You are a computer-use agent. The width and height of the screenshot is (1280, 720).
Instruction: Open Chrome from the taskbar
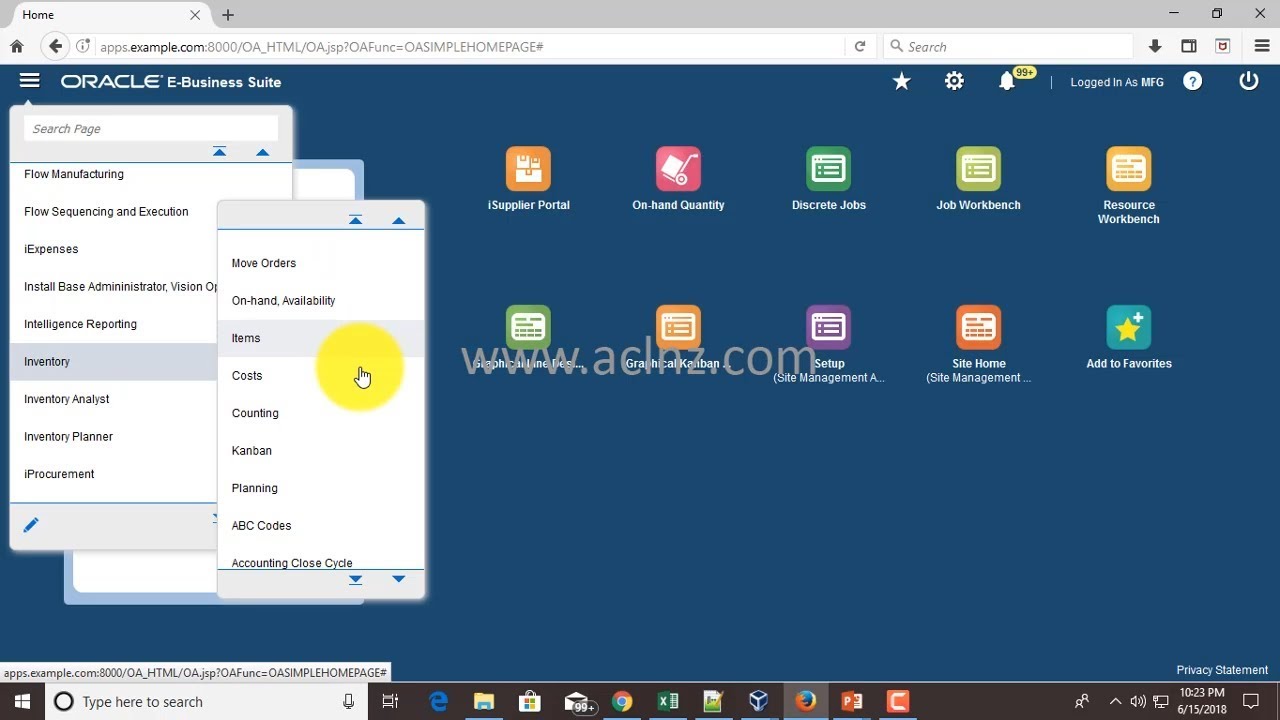coord(622,701)
